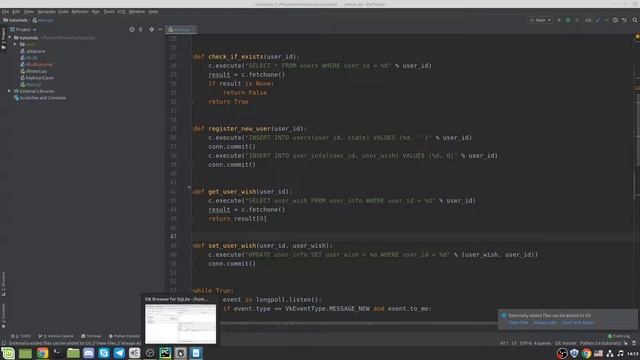Screen dimensions: 640x360
Task: Click Git update project icon
Action: click(598, 20)
